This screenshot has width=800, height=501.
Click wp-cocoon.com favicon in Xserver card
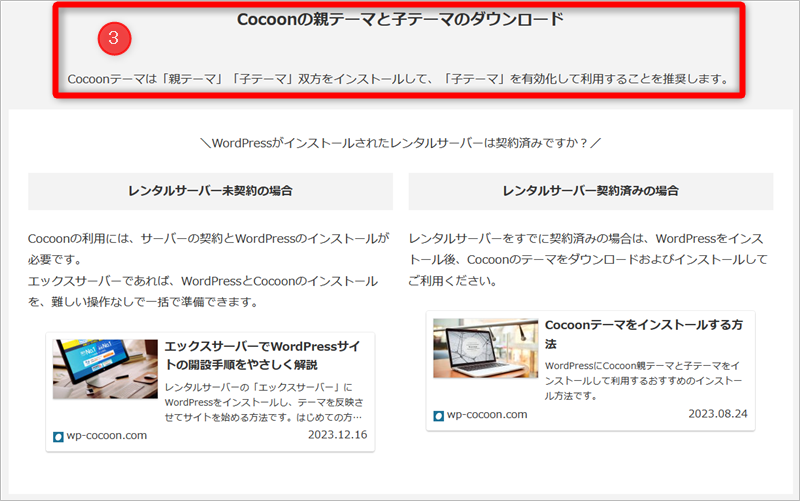[x=58, y=437]
